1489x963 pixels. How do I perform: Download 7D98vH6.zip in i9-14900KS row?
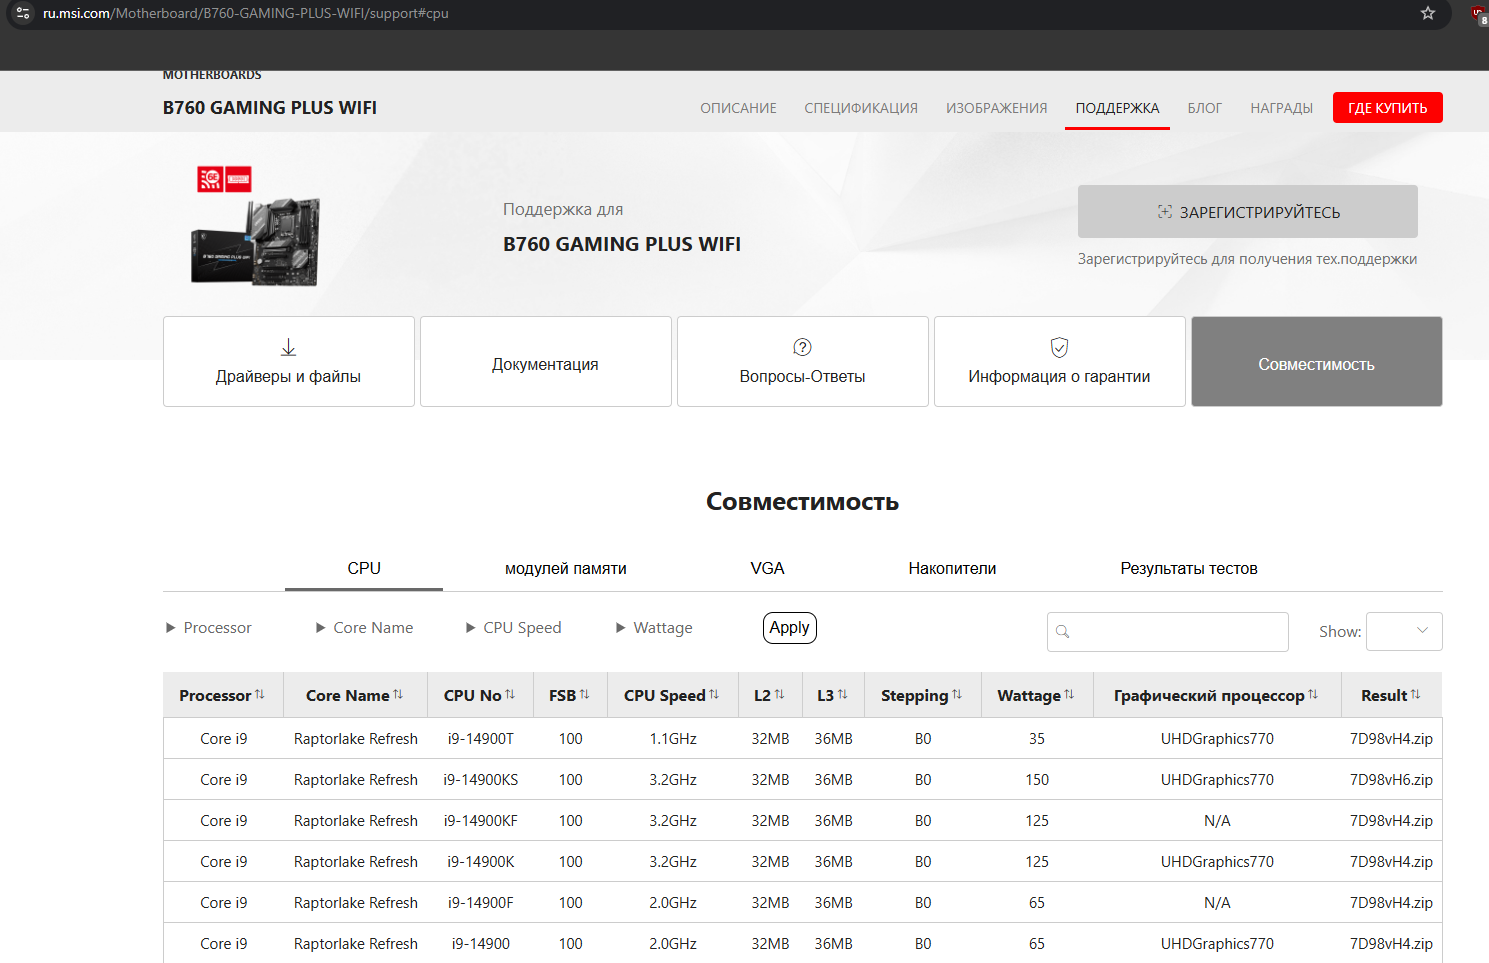pos(1391,780)
